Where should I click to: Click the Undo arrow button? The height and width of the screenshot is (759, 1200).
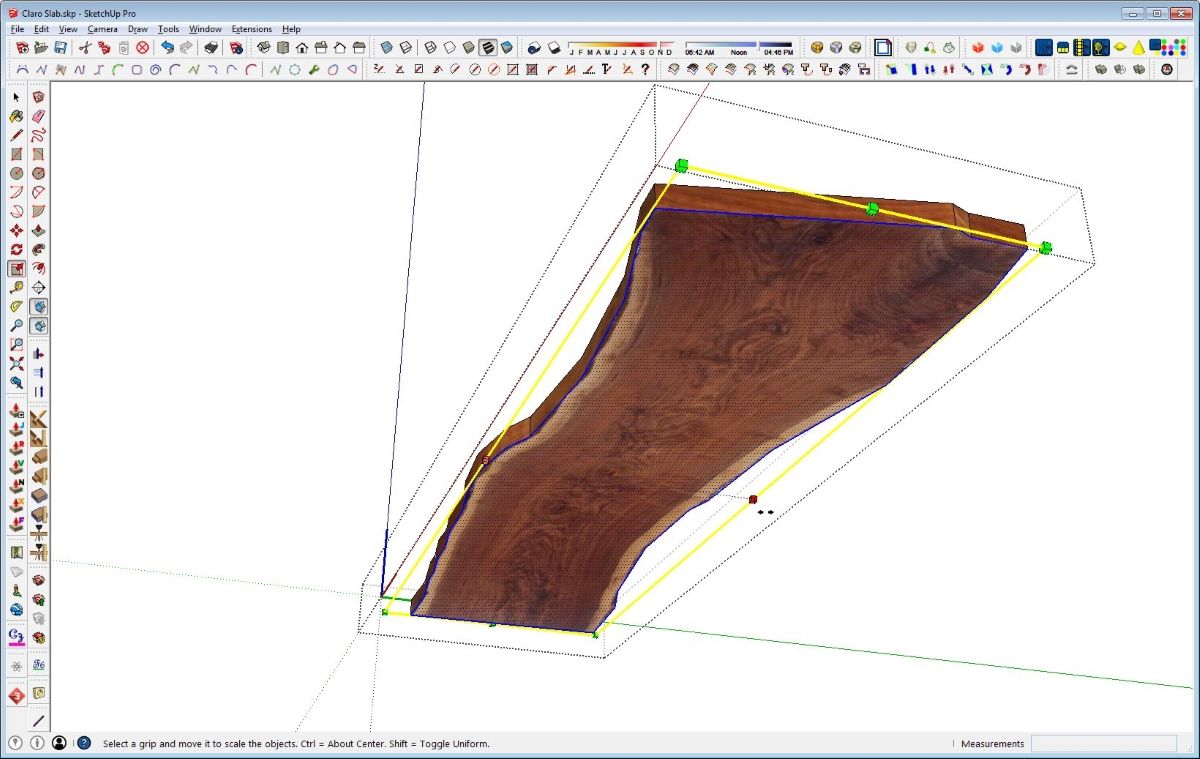[168, 47]
